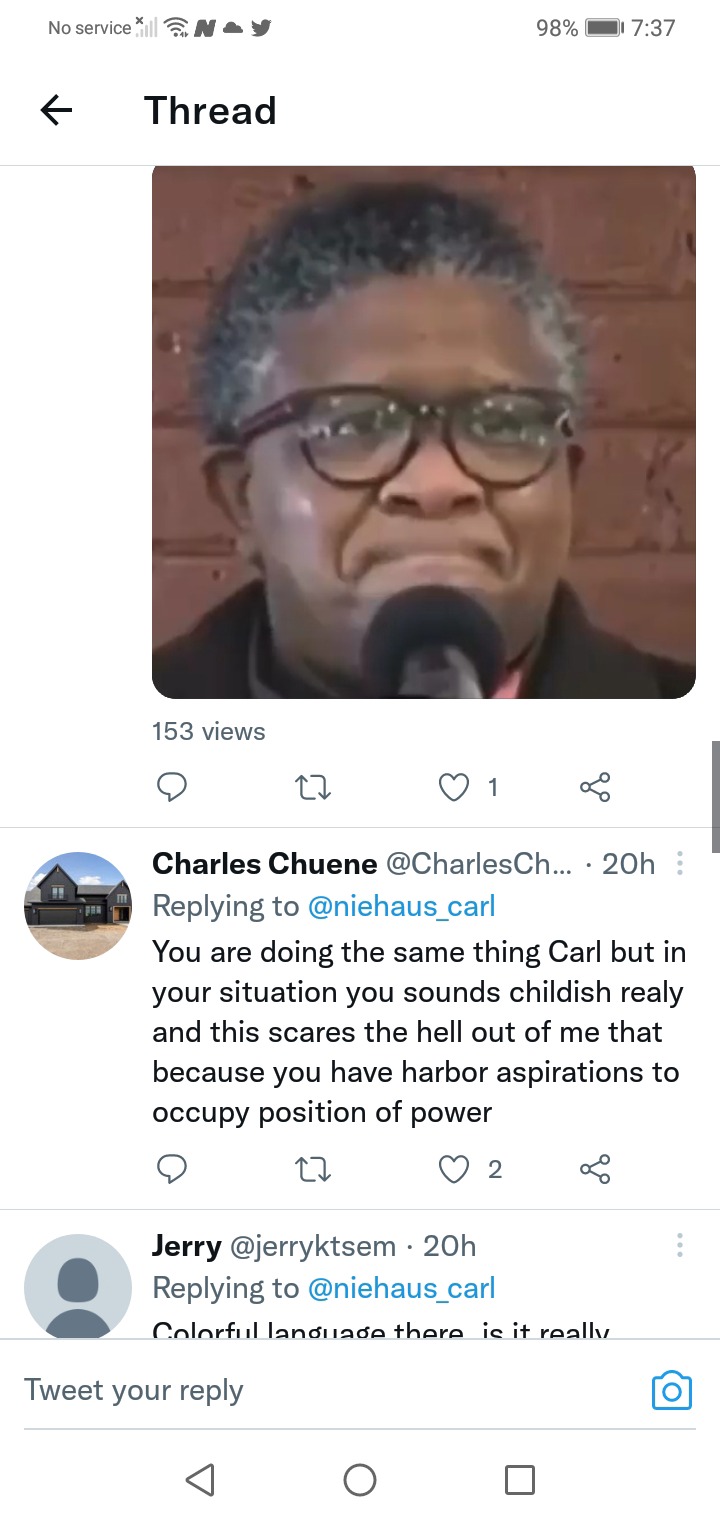Reply to the video tweet
The height and width of the screenshot is (1520, 720).
(x=172, y=788)
